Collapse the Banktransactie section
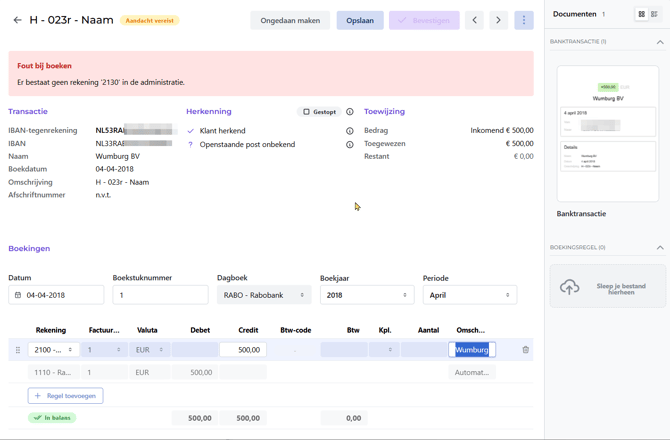Viewport: 670px width, 440px height. 660,42
